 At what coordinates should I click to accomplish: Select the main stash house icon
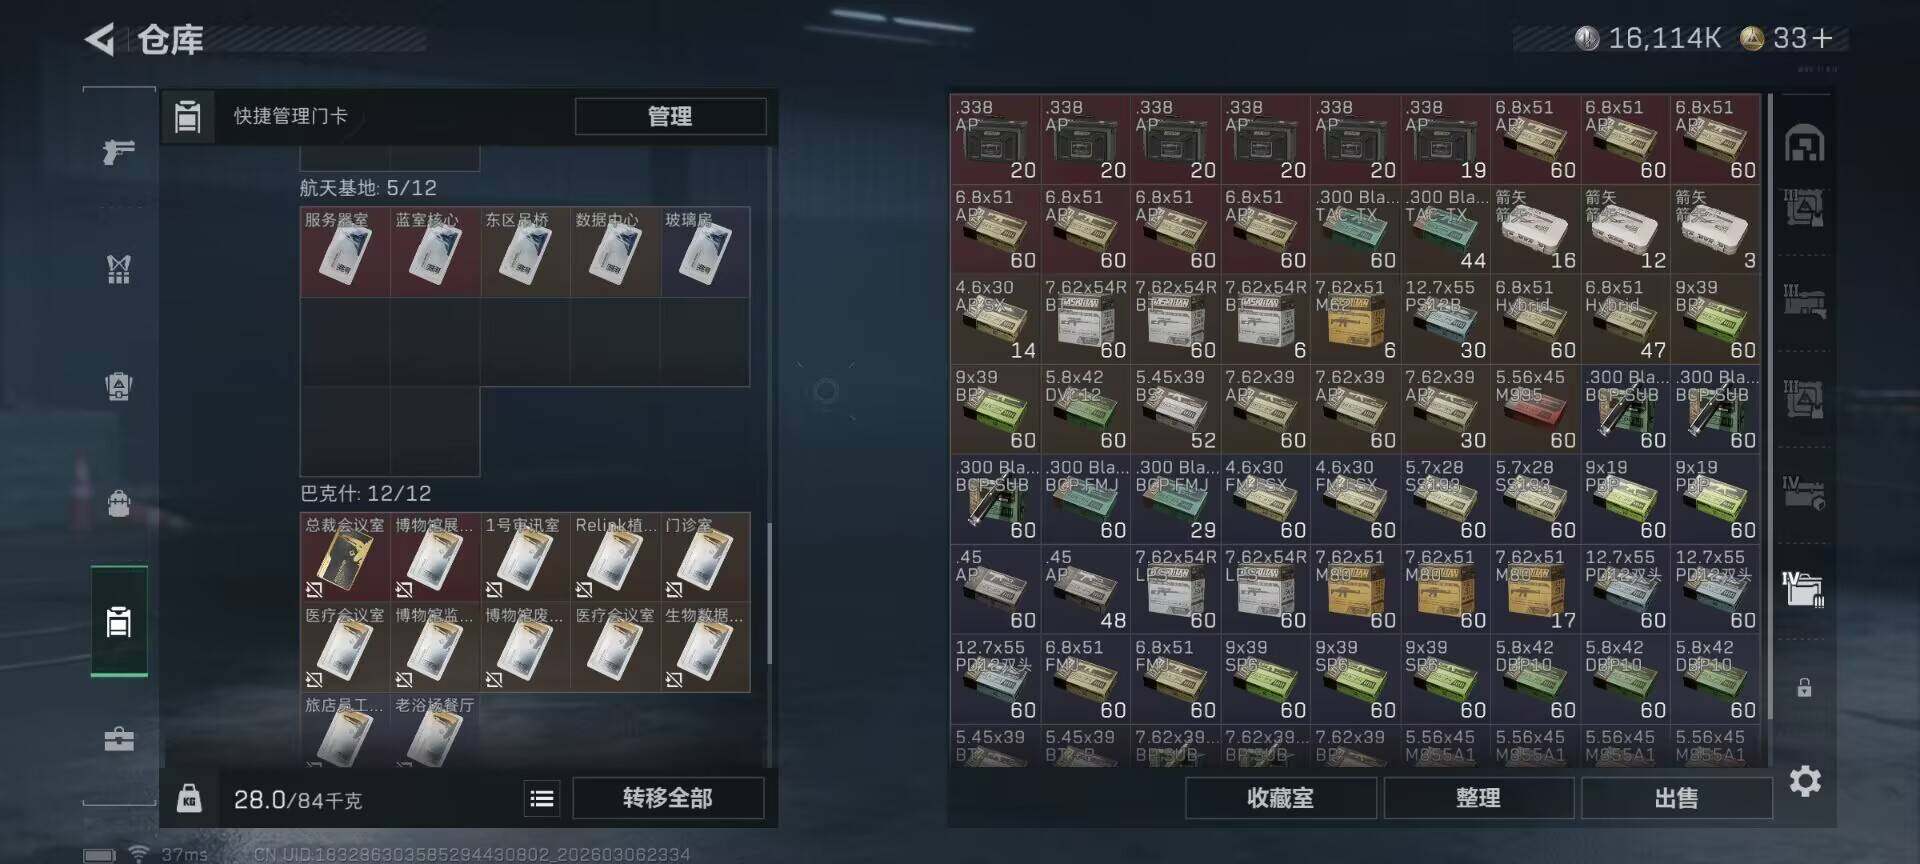point(1804,144)
